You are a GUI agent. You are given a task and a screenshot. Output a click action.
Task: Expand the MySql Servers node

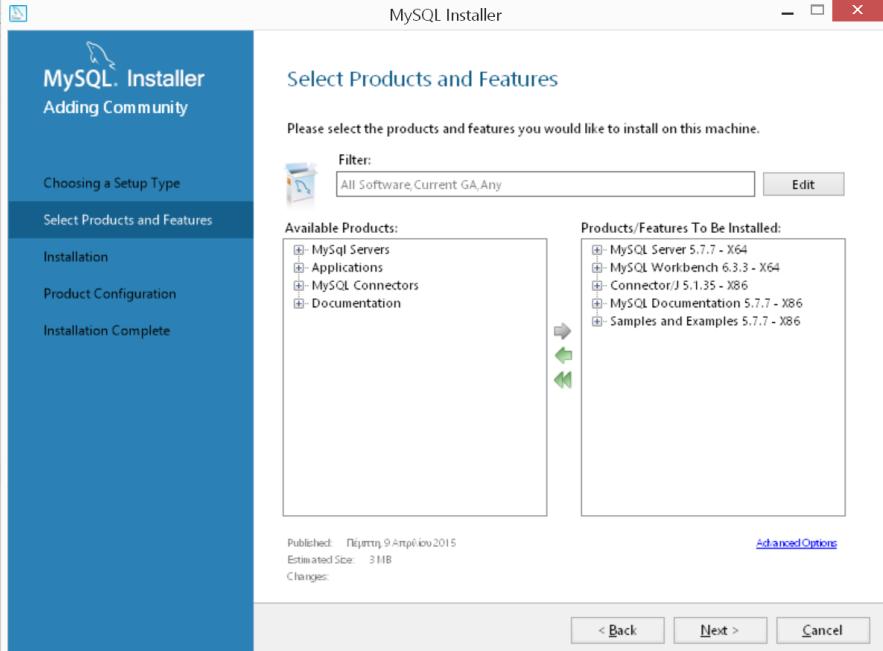(298, 249)
